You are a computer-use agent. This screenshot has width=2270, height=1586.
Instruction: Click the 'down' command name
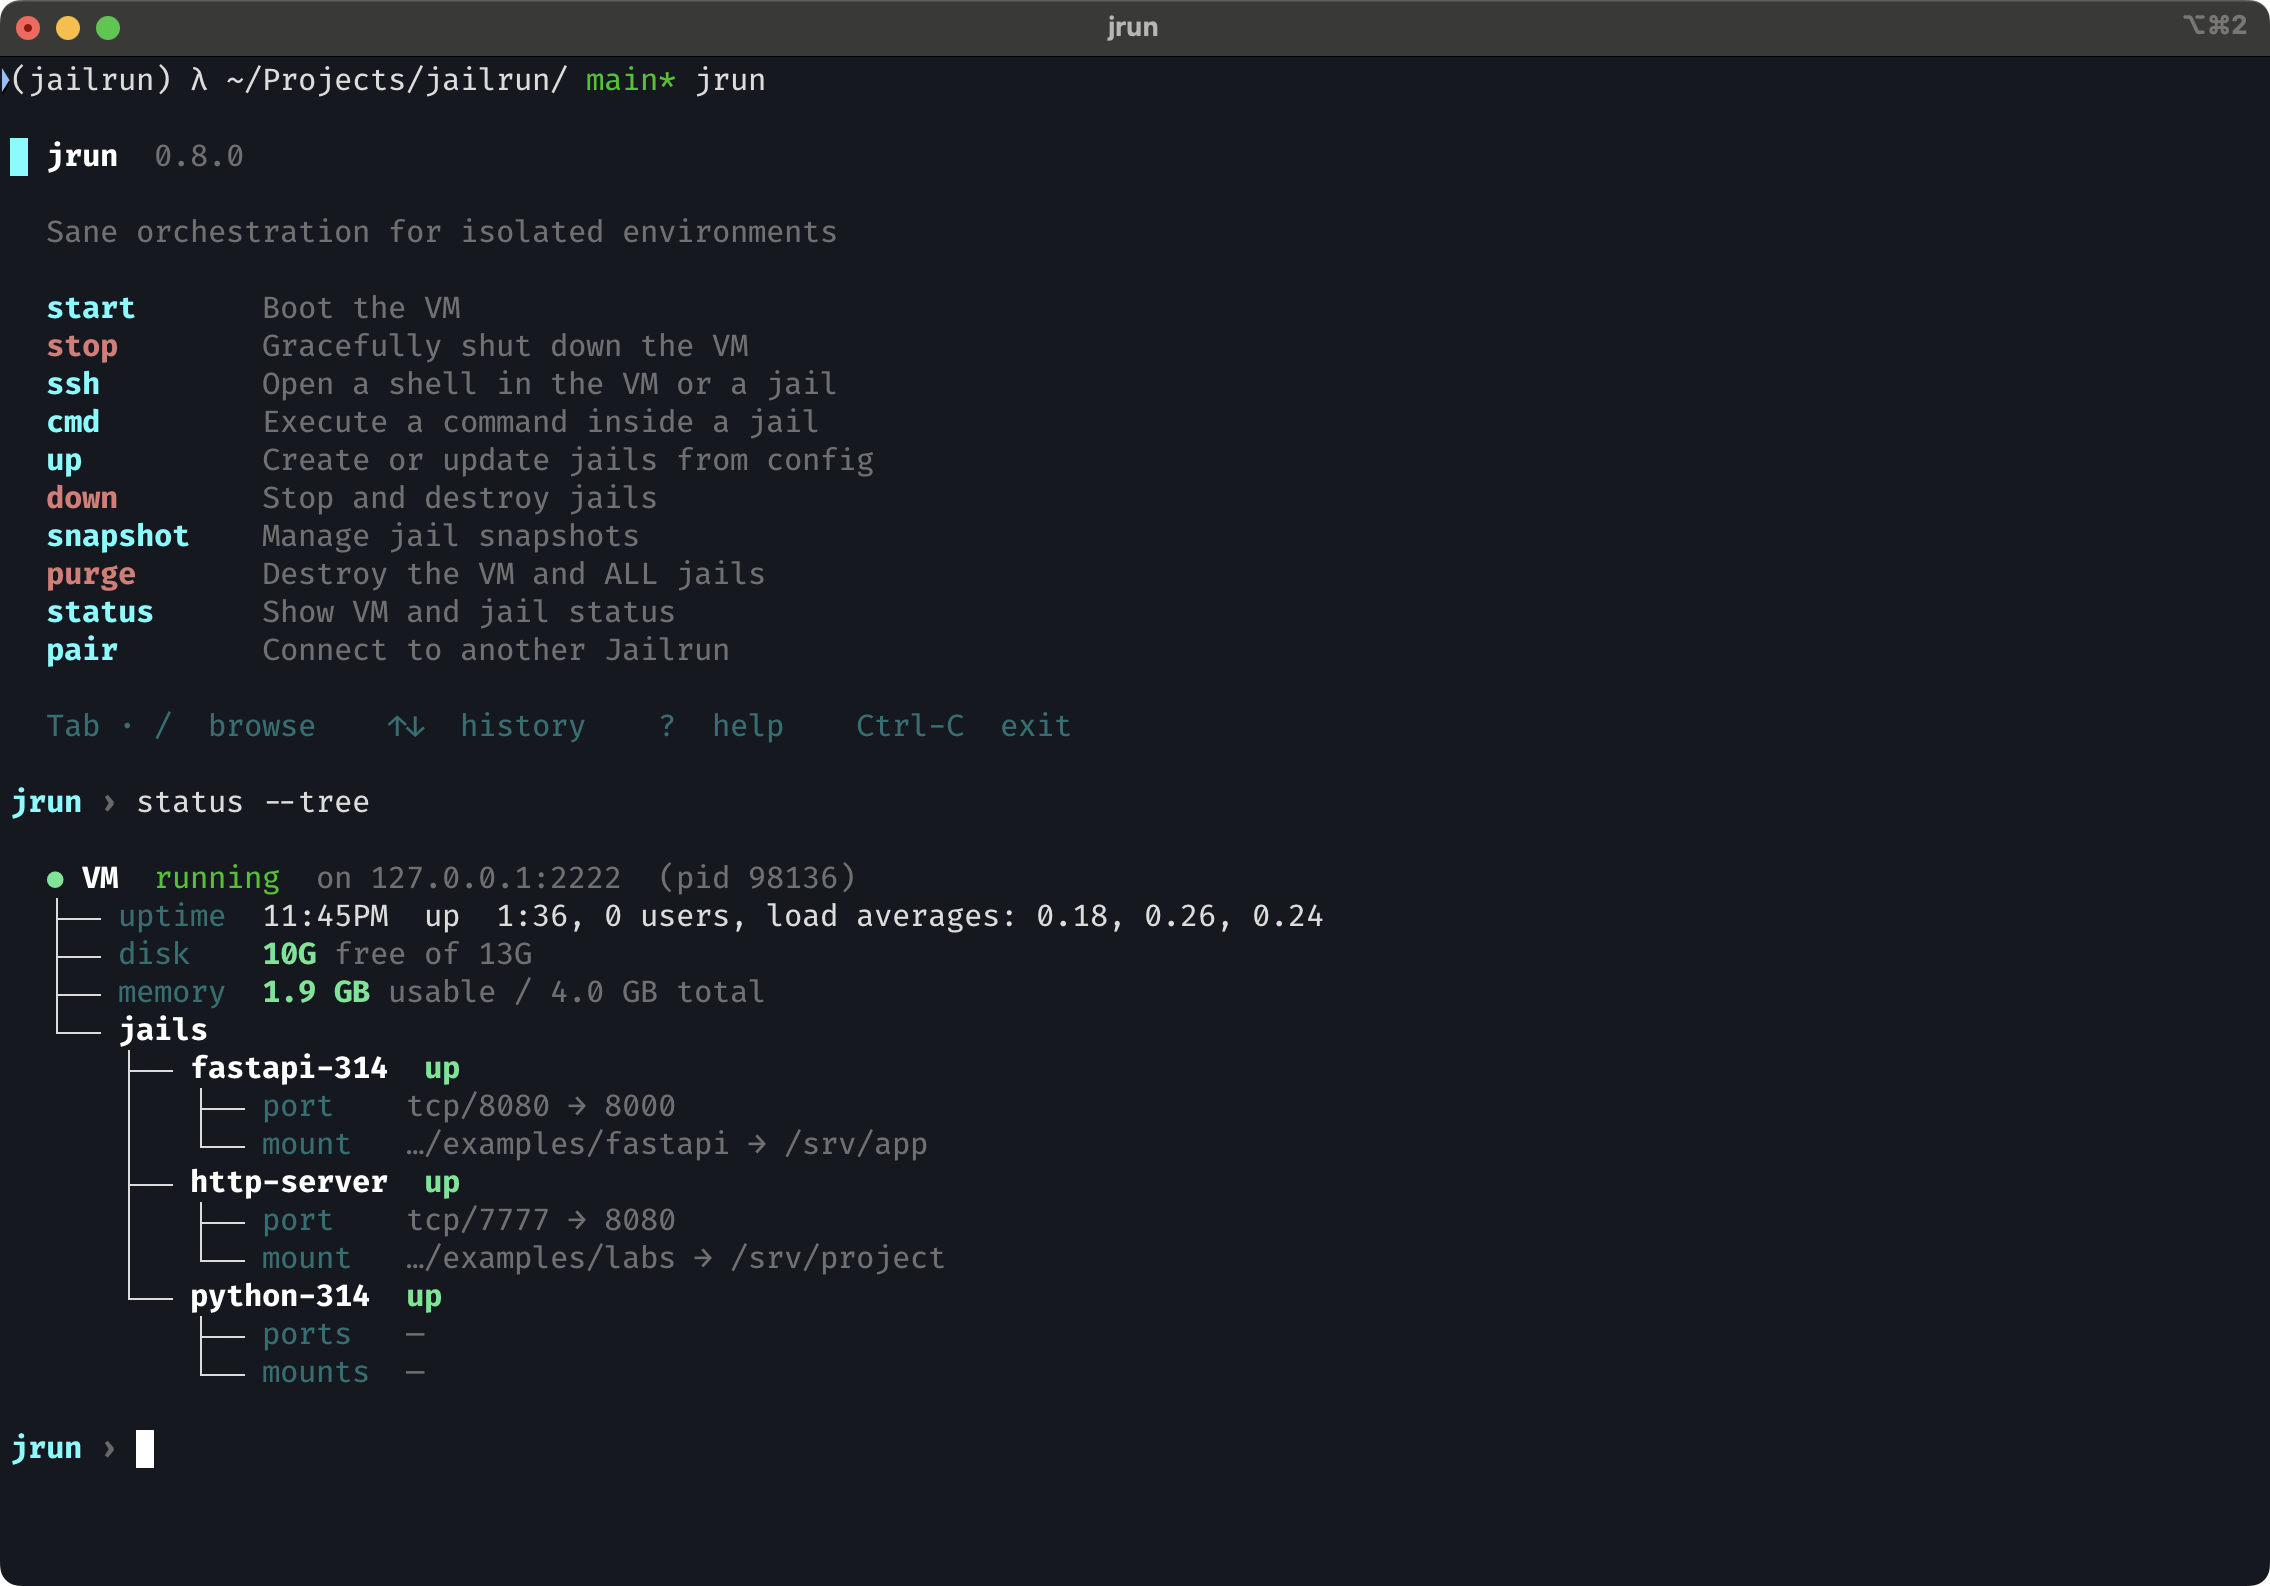click(82, 498)
